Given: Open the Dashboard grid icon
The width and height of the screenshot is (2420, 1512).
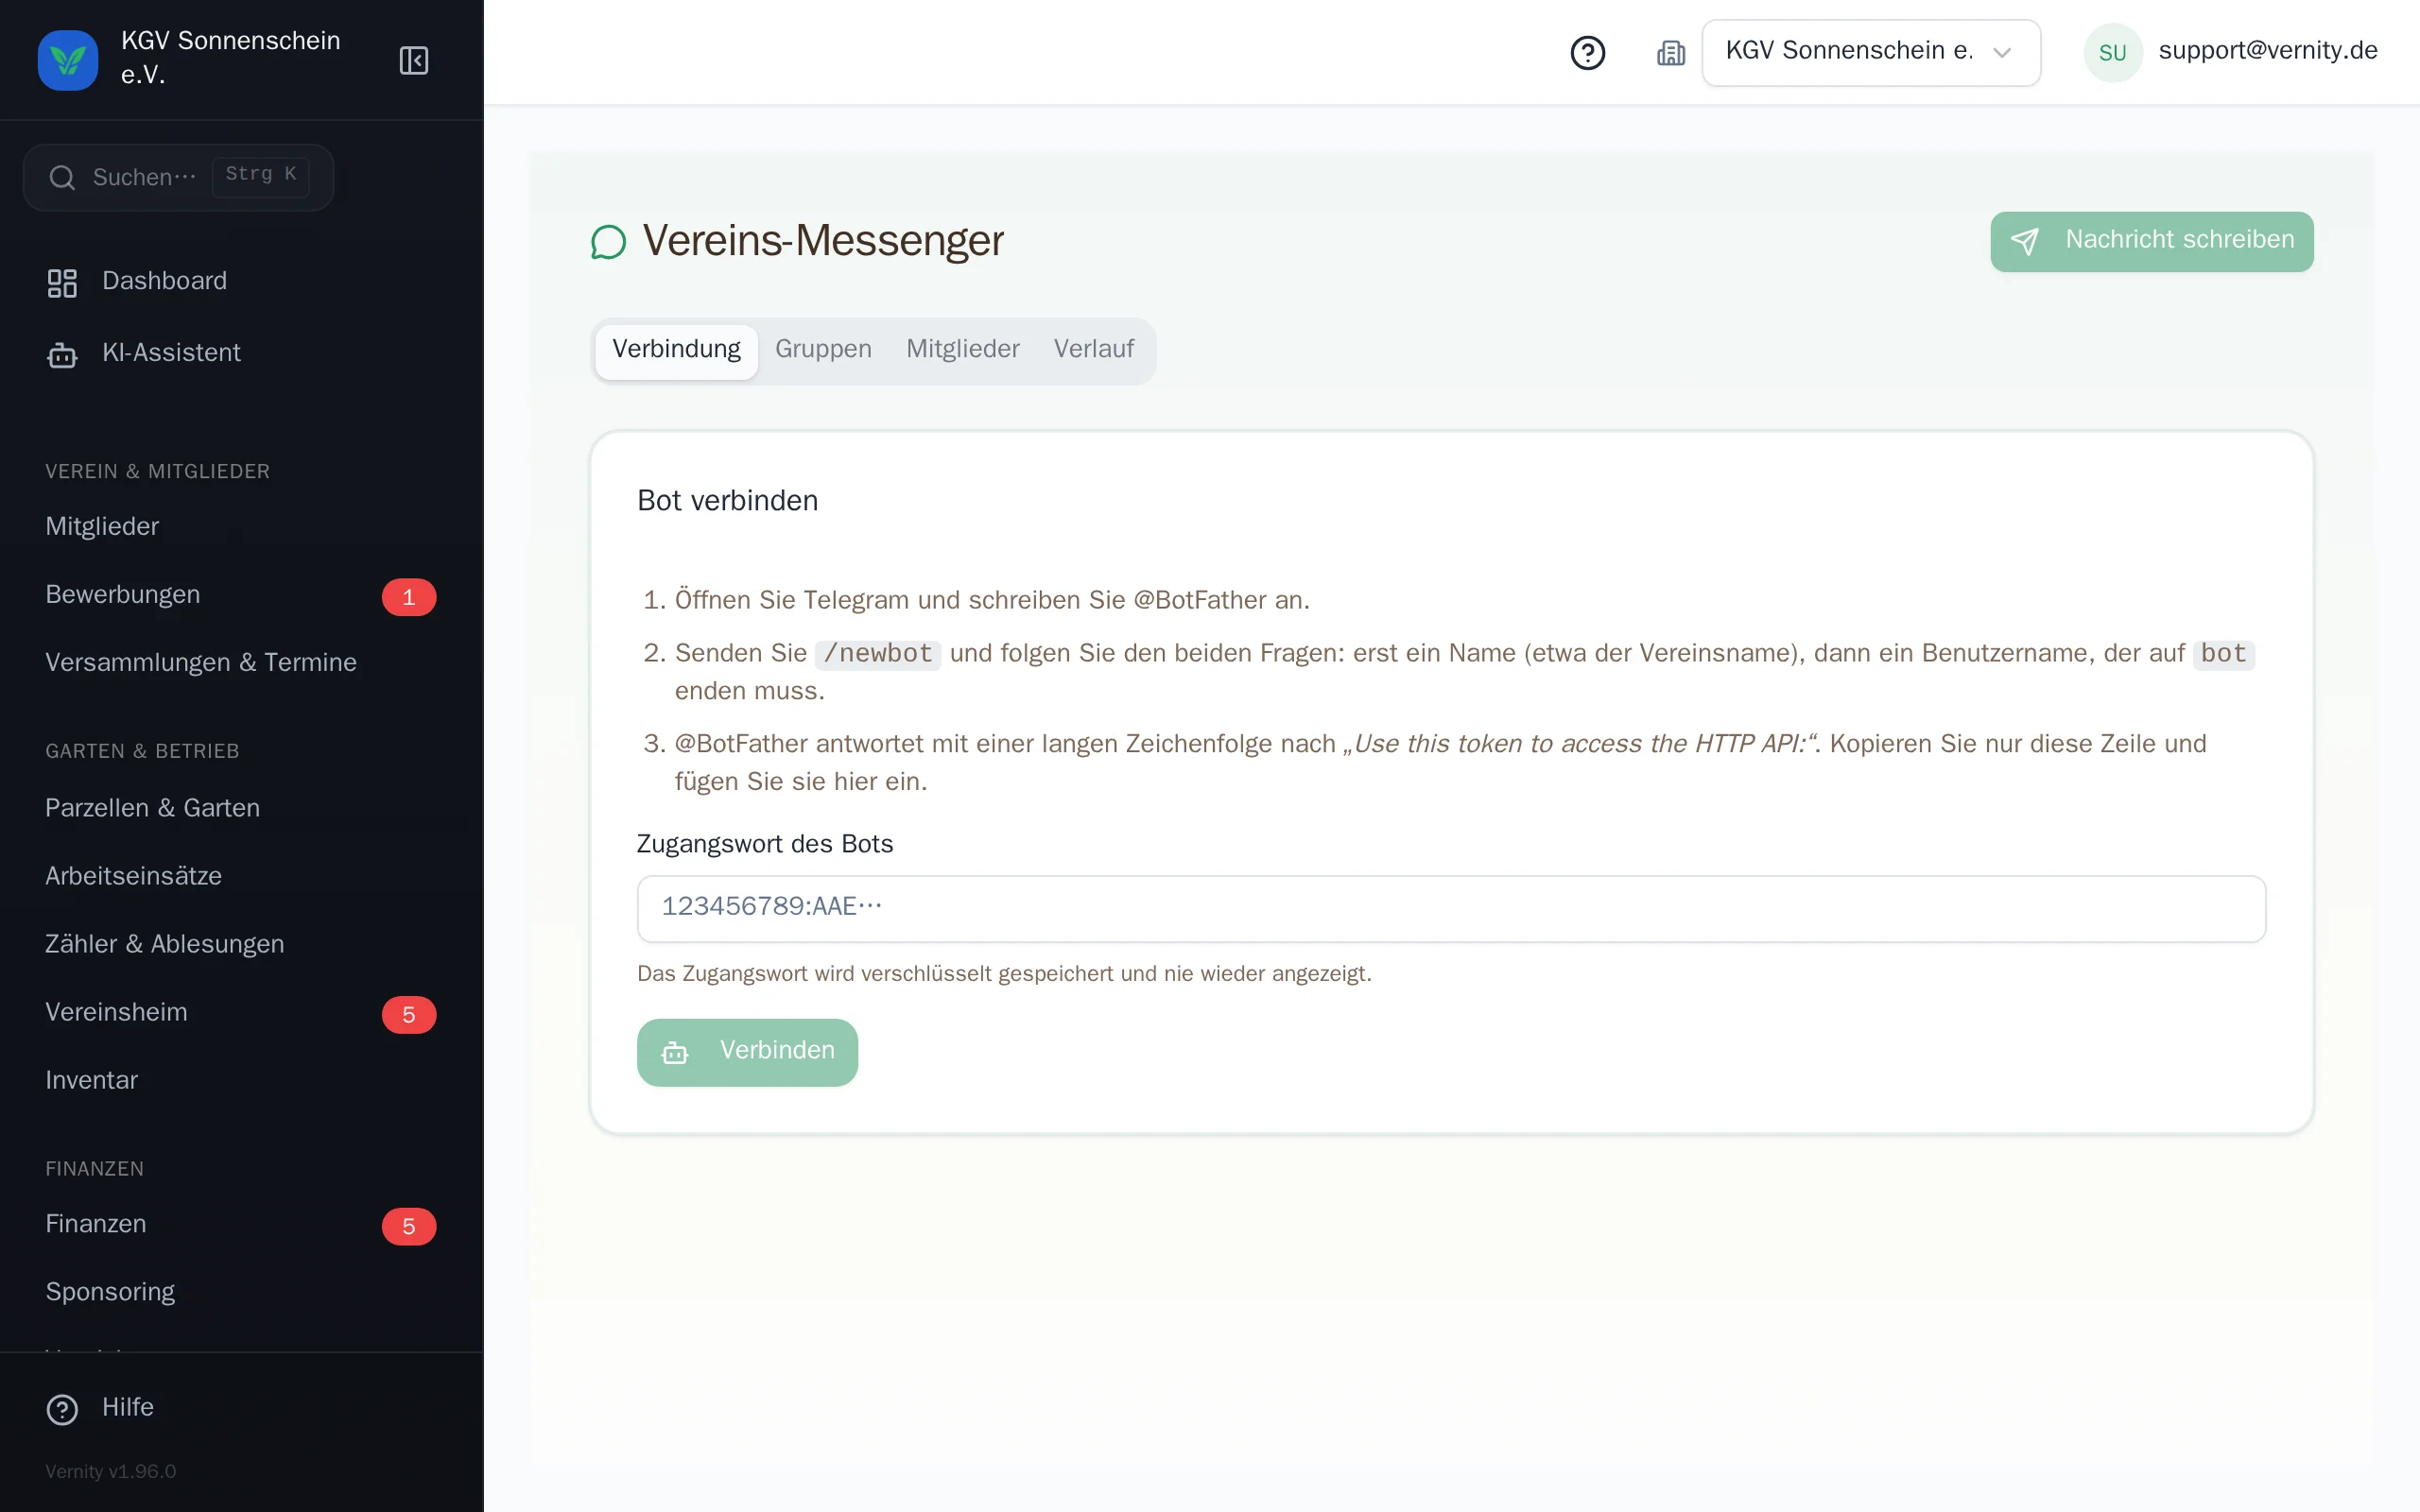Looking at the screenshot, I should [62, 283].
